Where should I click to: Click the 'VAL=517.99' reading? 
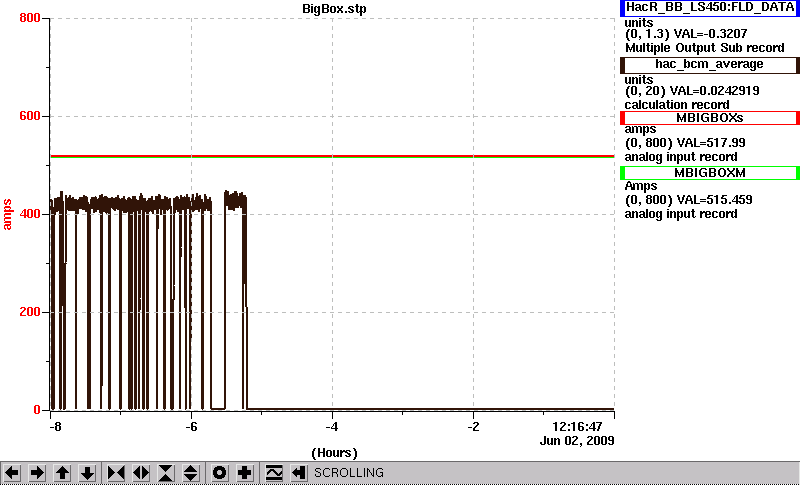(710, 143)
